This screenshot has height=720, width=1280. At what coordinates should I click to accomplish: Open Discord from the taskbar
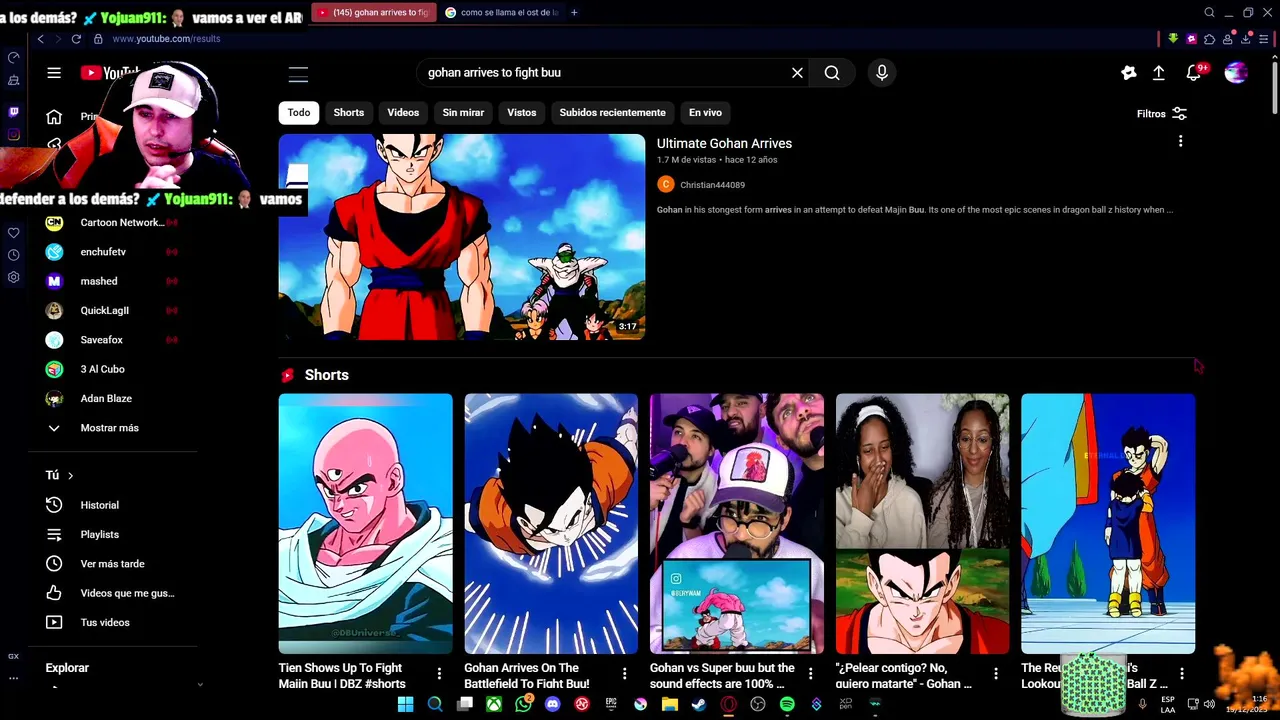[x=552, y=704]
